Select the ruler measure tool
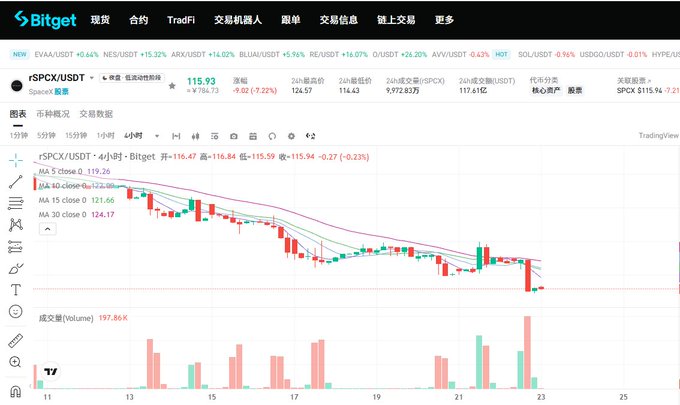This screenshot has width=680, height=405. point(16,341)
